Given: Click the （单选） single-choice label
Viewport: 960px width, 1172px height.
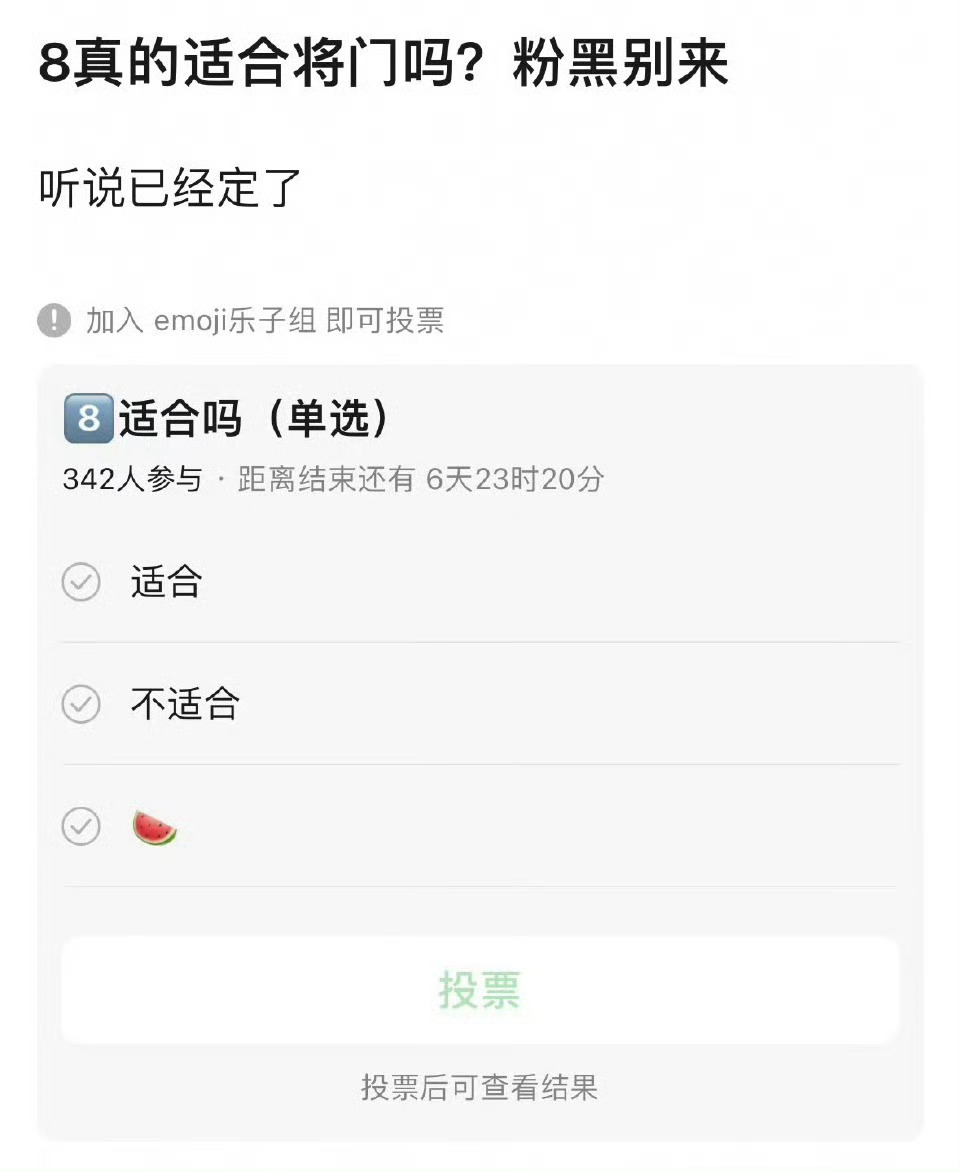Looking at the screenshot, I should 328,419.
